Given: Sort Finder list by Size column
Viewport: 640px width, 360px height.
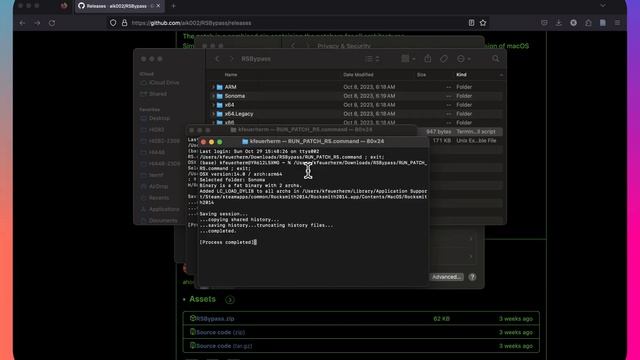Looking at the screenshot, I should tap(421, 75).
